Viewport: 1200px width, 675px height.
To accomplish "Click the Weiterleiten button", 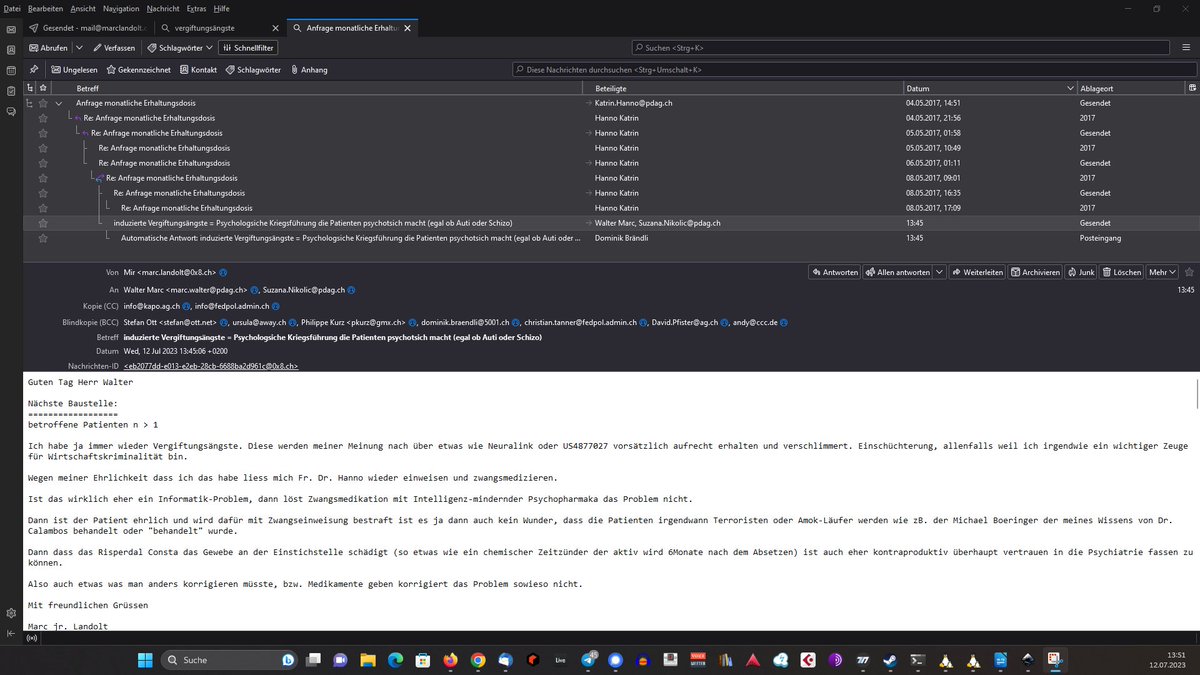I will click(976, 272).
